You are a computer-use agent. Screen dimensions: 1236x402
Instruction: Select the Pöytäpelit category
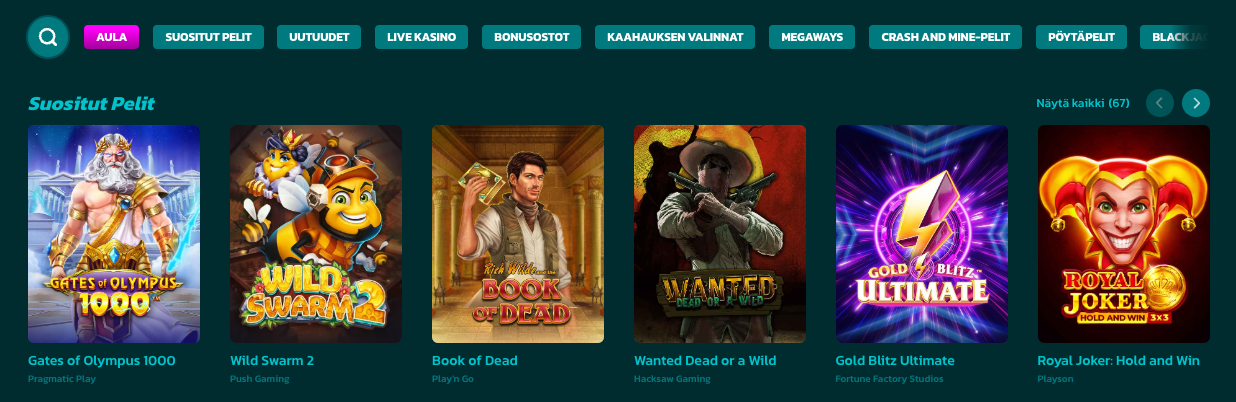(1081, 38)
